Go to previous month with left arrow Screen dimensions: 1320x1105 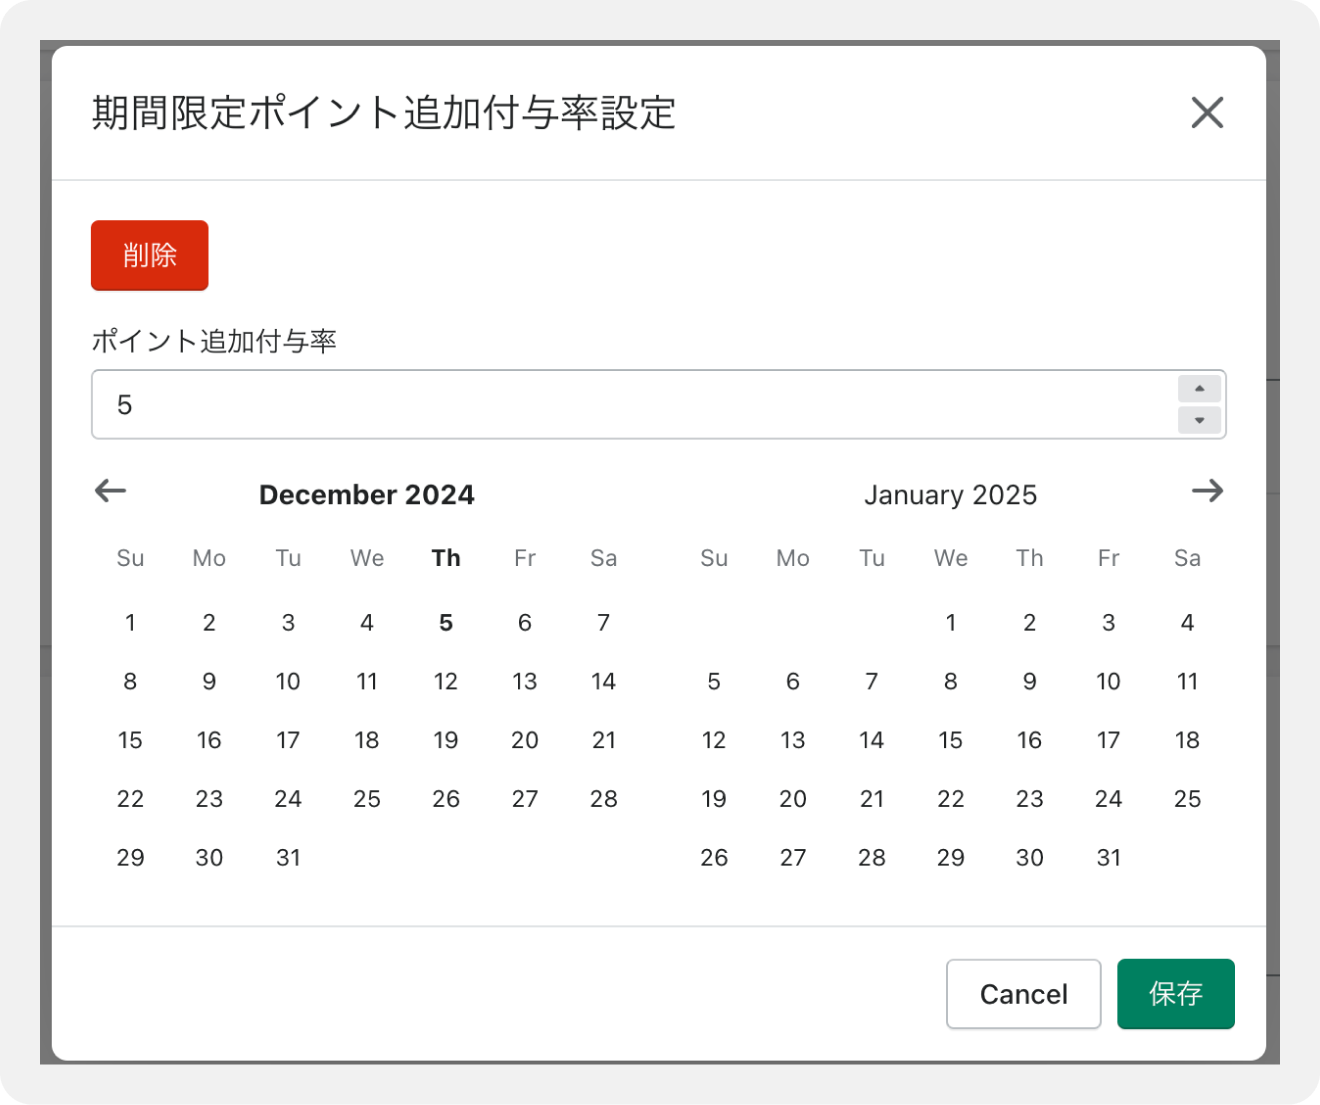click(x=110, y=491)
